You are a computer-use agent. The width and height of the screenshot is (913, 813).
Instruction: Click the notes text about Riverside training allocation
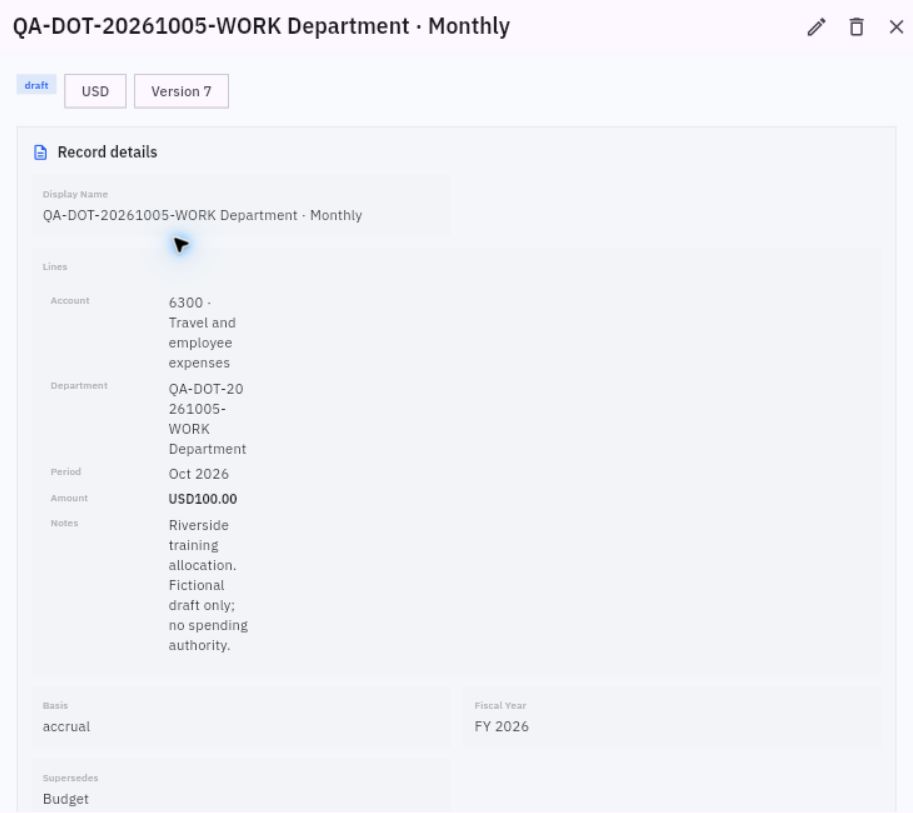tap(208, 585)
